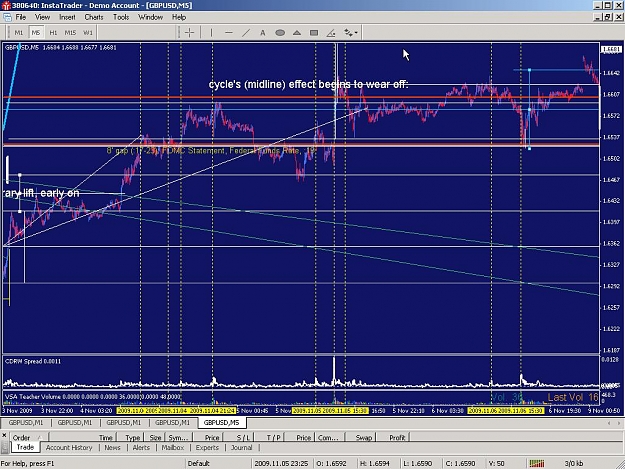The image size is (625, 469).
Task: Click the Default profile in status bar
Action: click(199, 463)
